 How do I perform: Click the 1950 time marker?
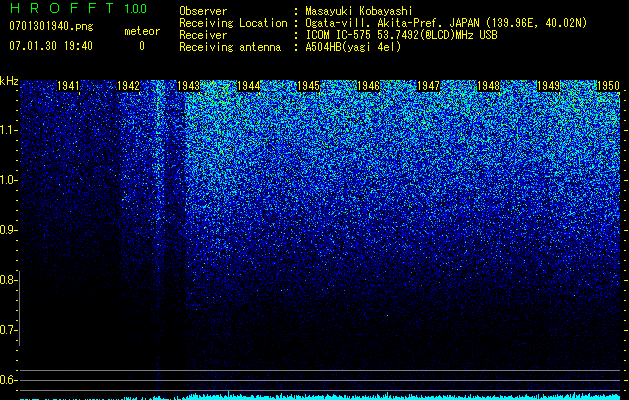609,86
